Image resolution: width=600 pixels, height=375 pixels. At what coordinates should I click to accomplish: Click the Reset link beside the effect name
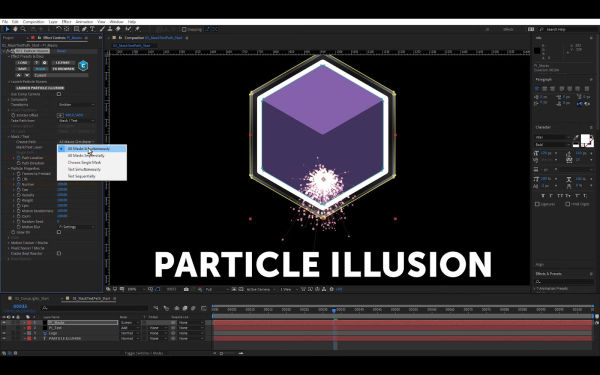(x=61, y=51)
